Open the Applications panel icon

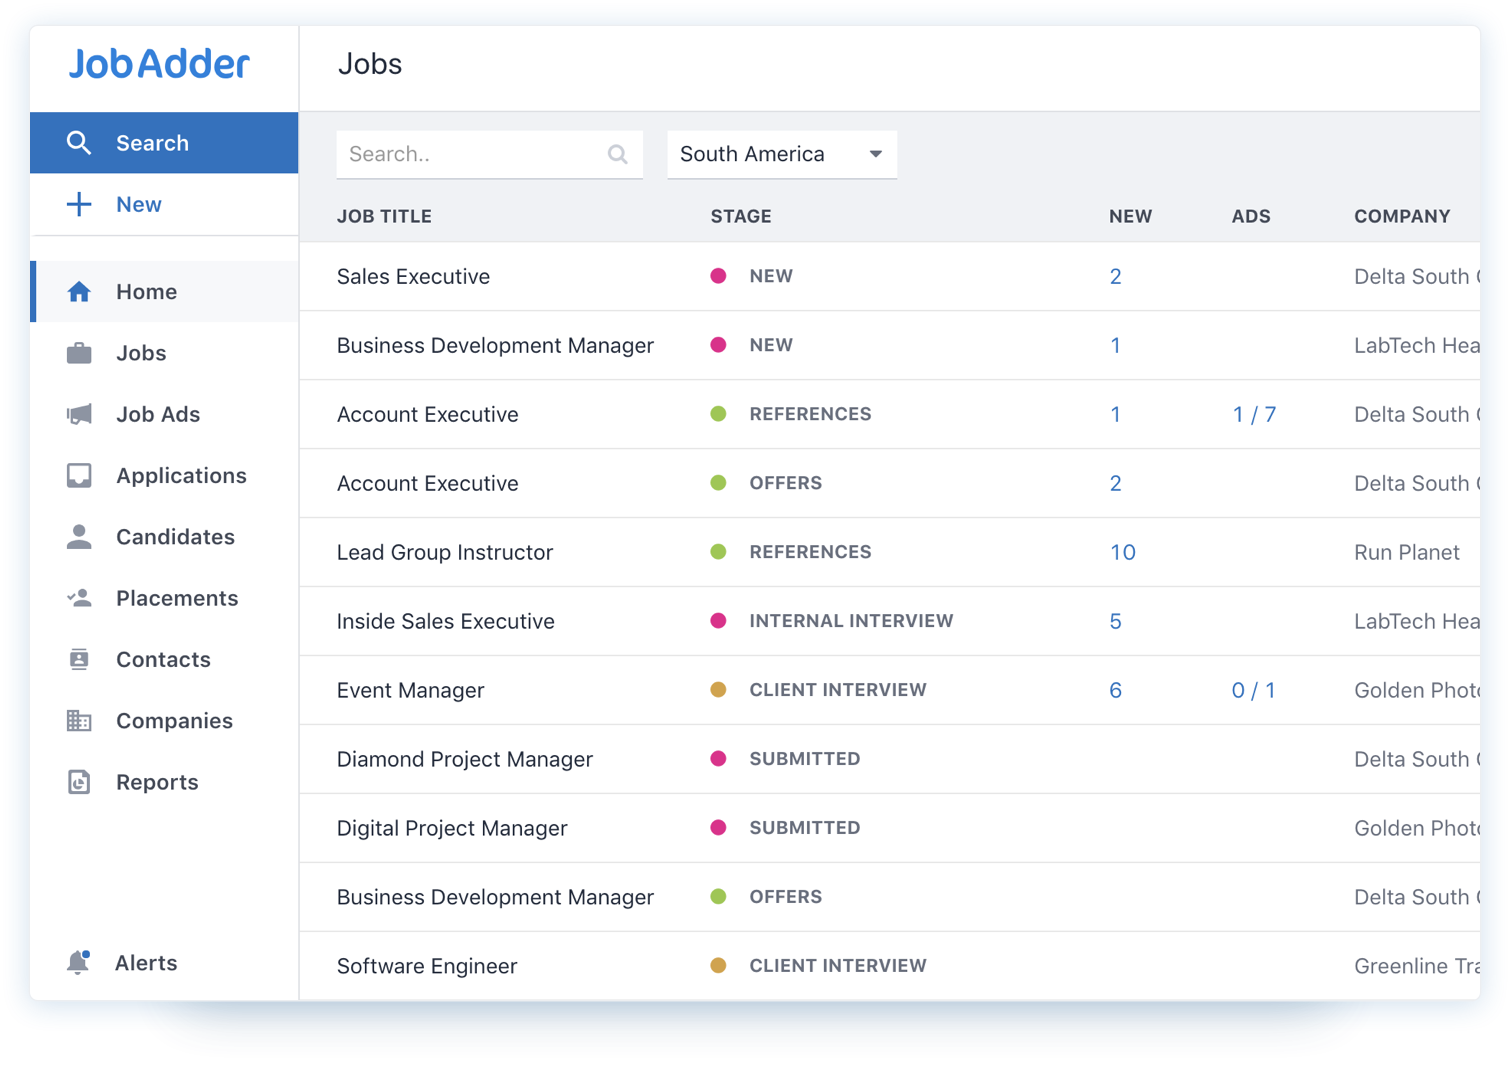pyautogui.click(x=79, y=475)
